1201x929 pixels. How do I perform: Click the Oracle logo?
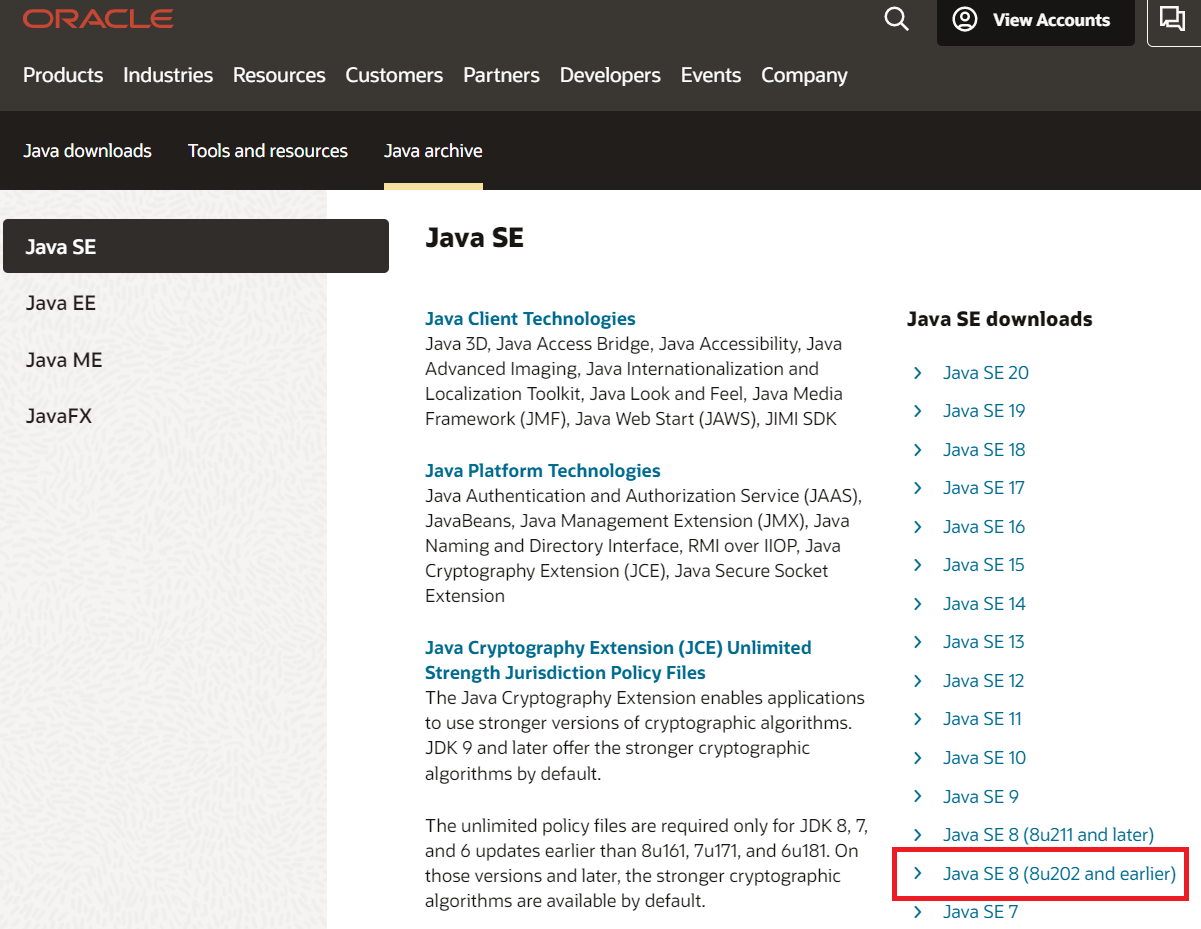click(x=98, y=19)
